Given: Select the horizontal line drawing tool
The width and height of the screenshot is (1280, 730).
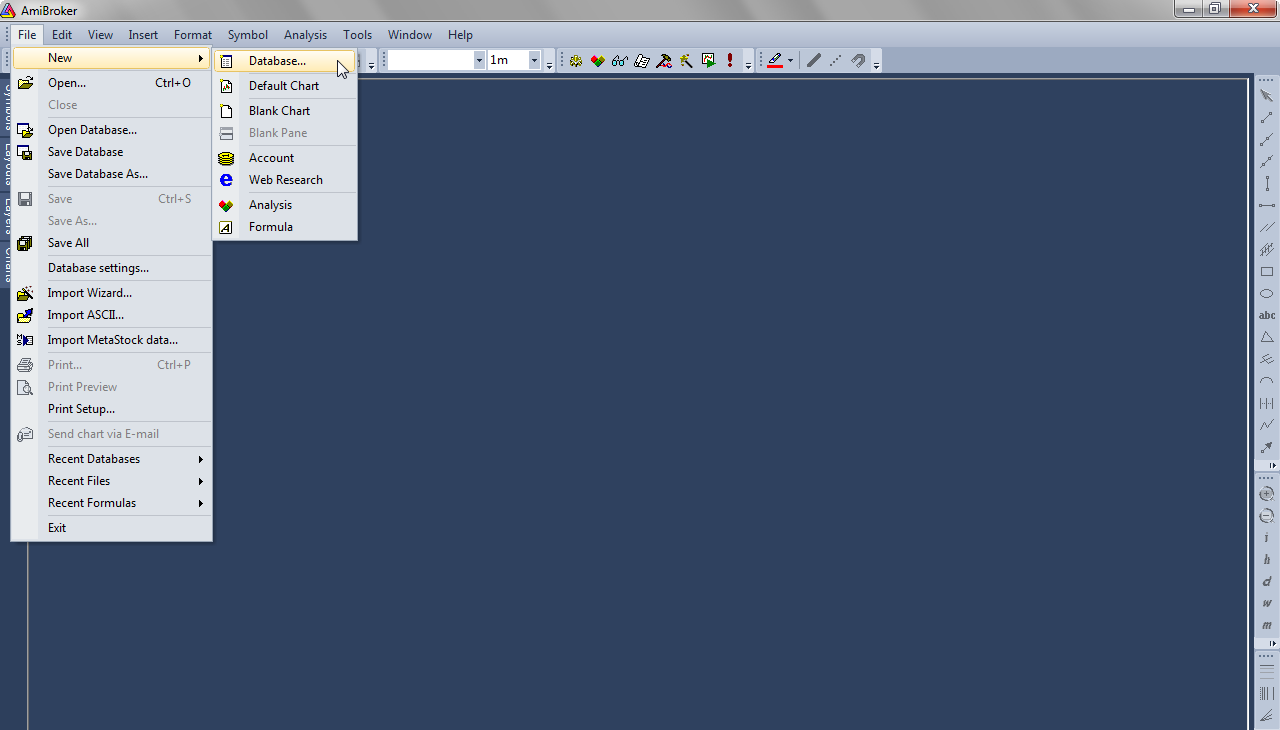Looking at the screenshot, I should coord(1267,205).
